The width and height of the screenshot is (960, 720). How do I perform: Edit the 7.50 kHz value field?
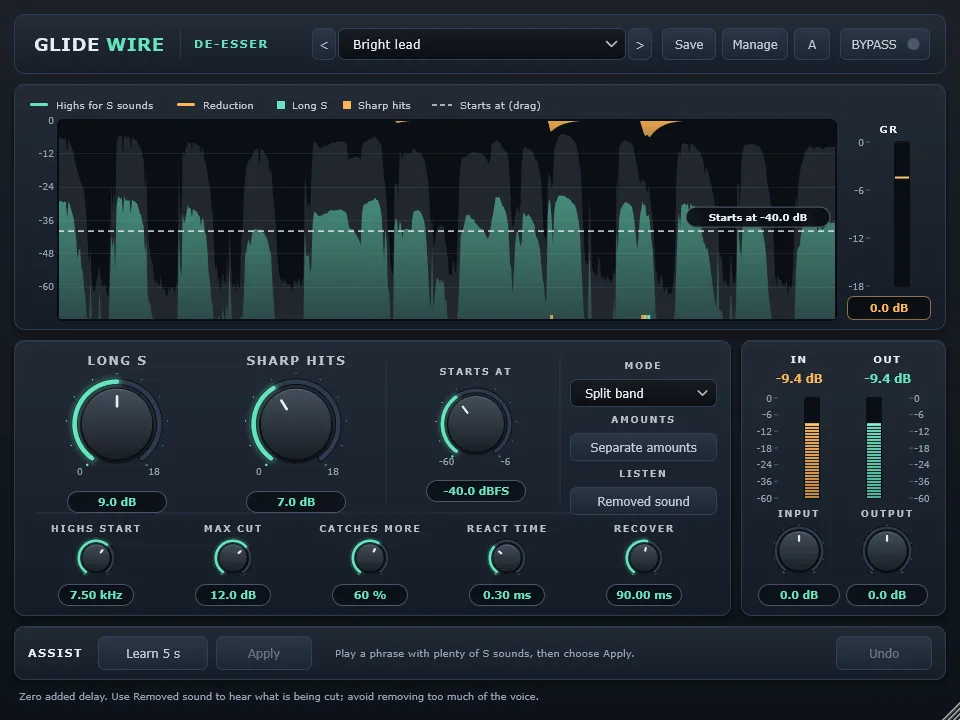pos(96,595)
